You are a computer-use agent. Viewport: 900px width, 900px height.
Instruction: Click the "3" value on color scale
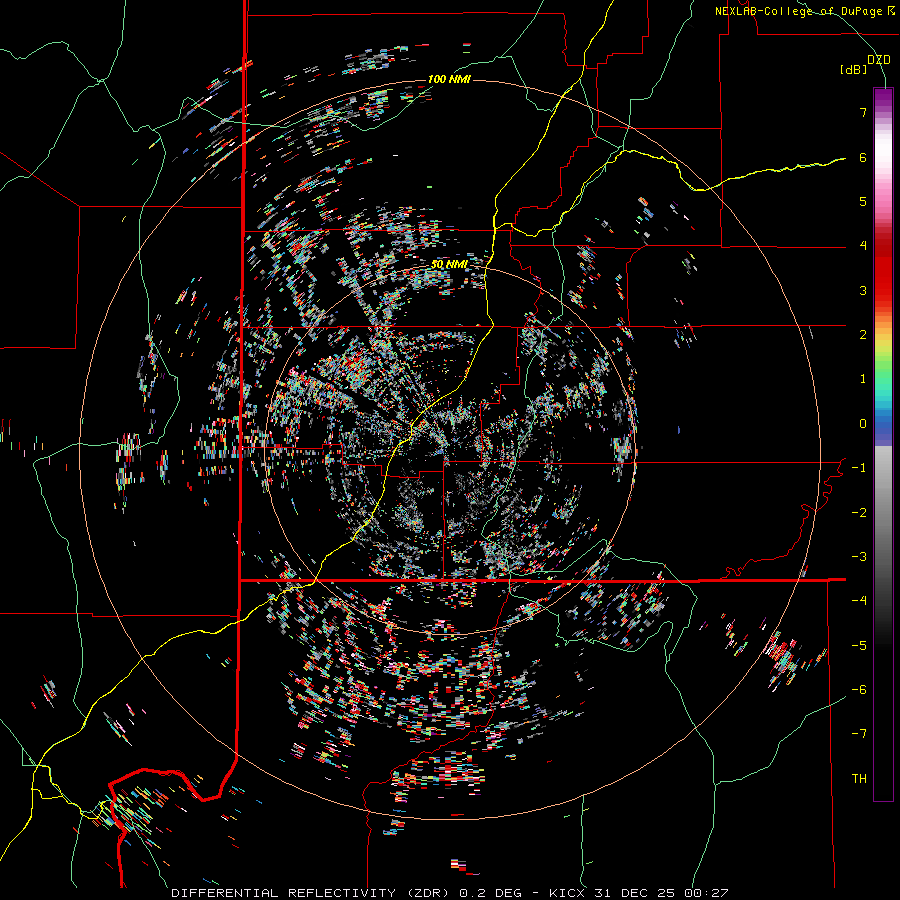pyautogui.click(x=863, y=290)
